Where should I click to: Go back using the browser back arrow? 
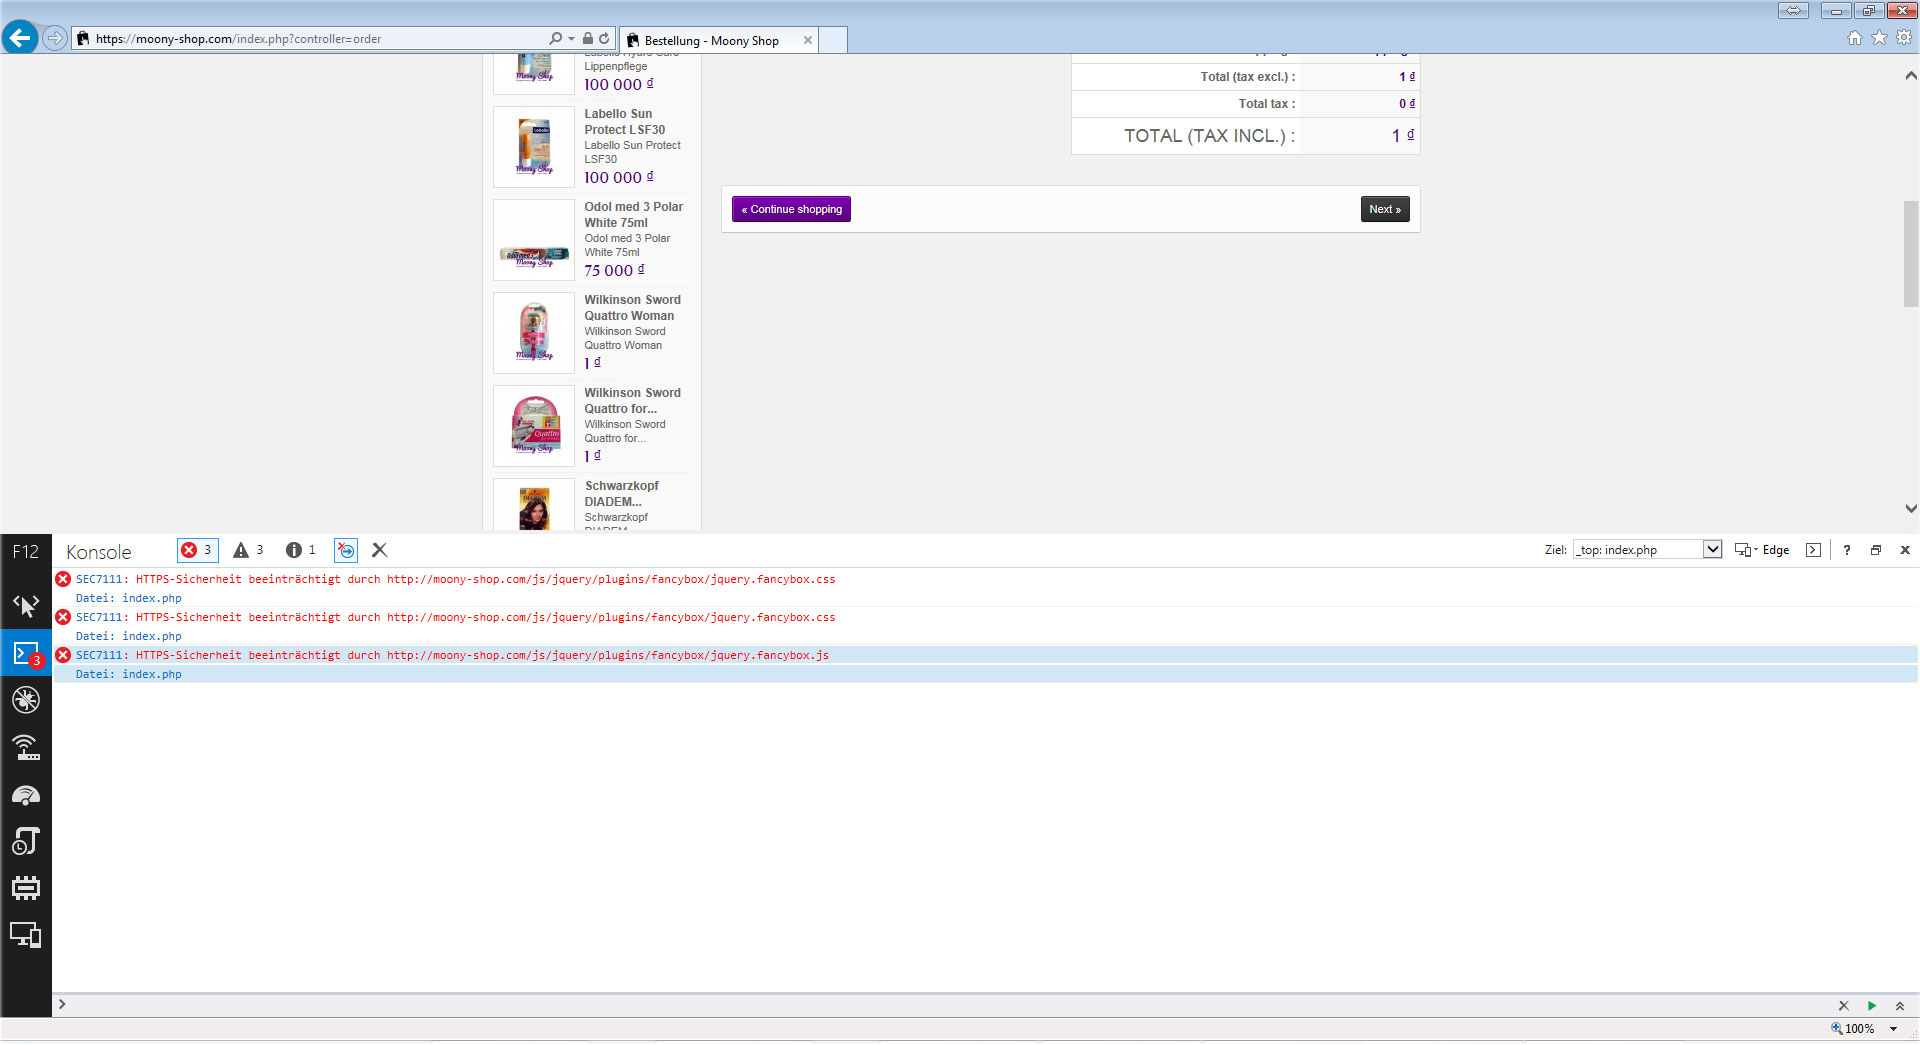[x=20, y=38]
